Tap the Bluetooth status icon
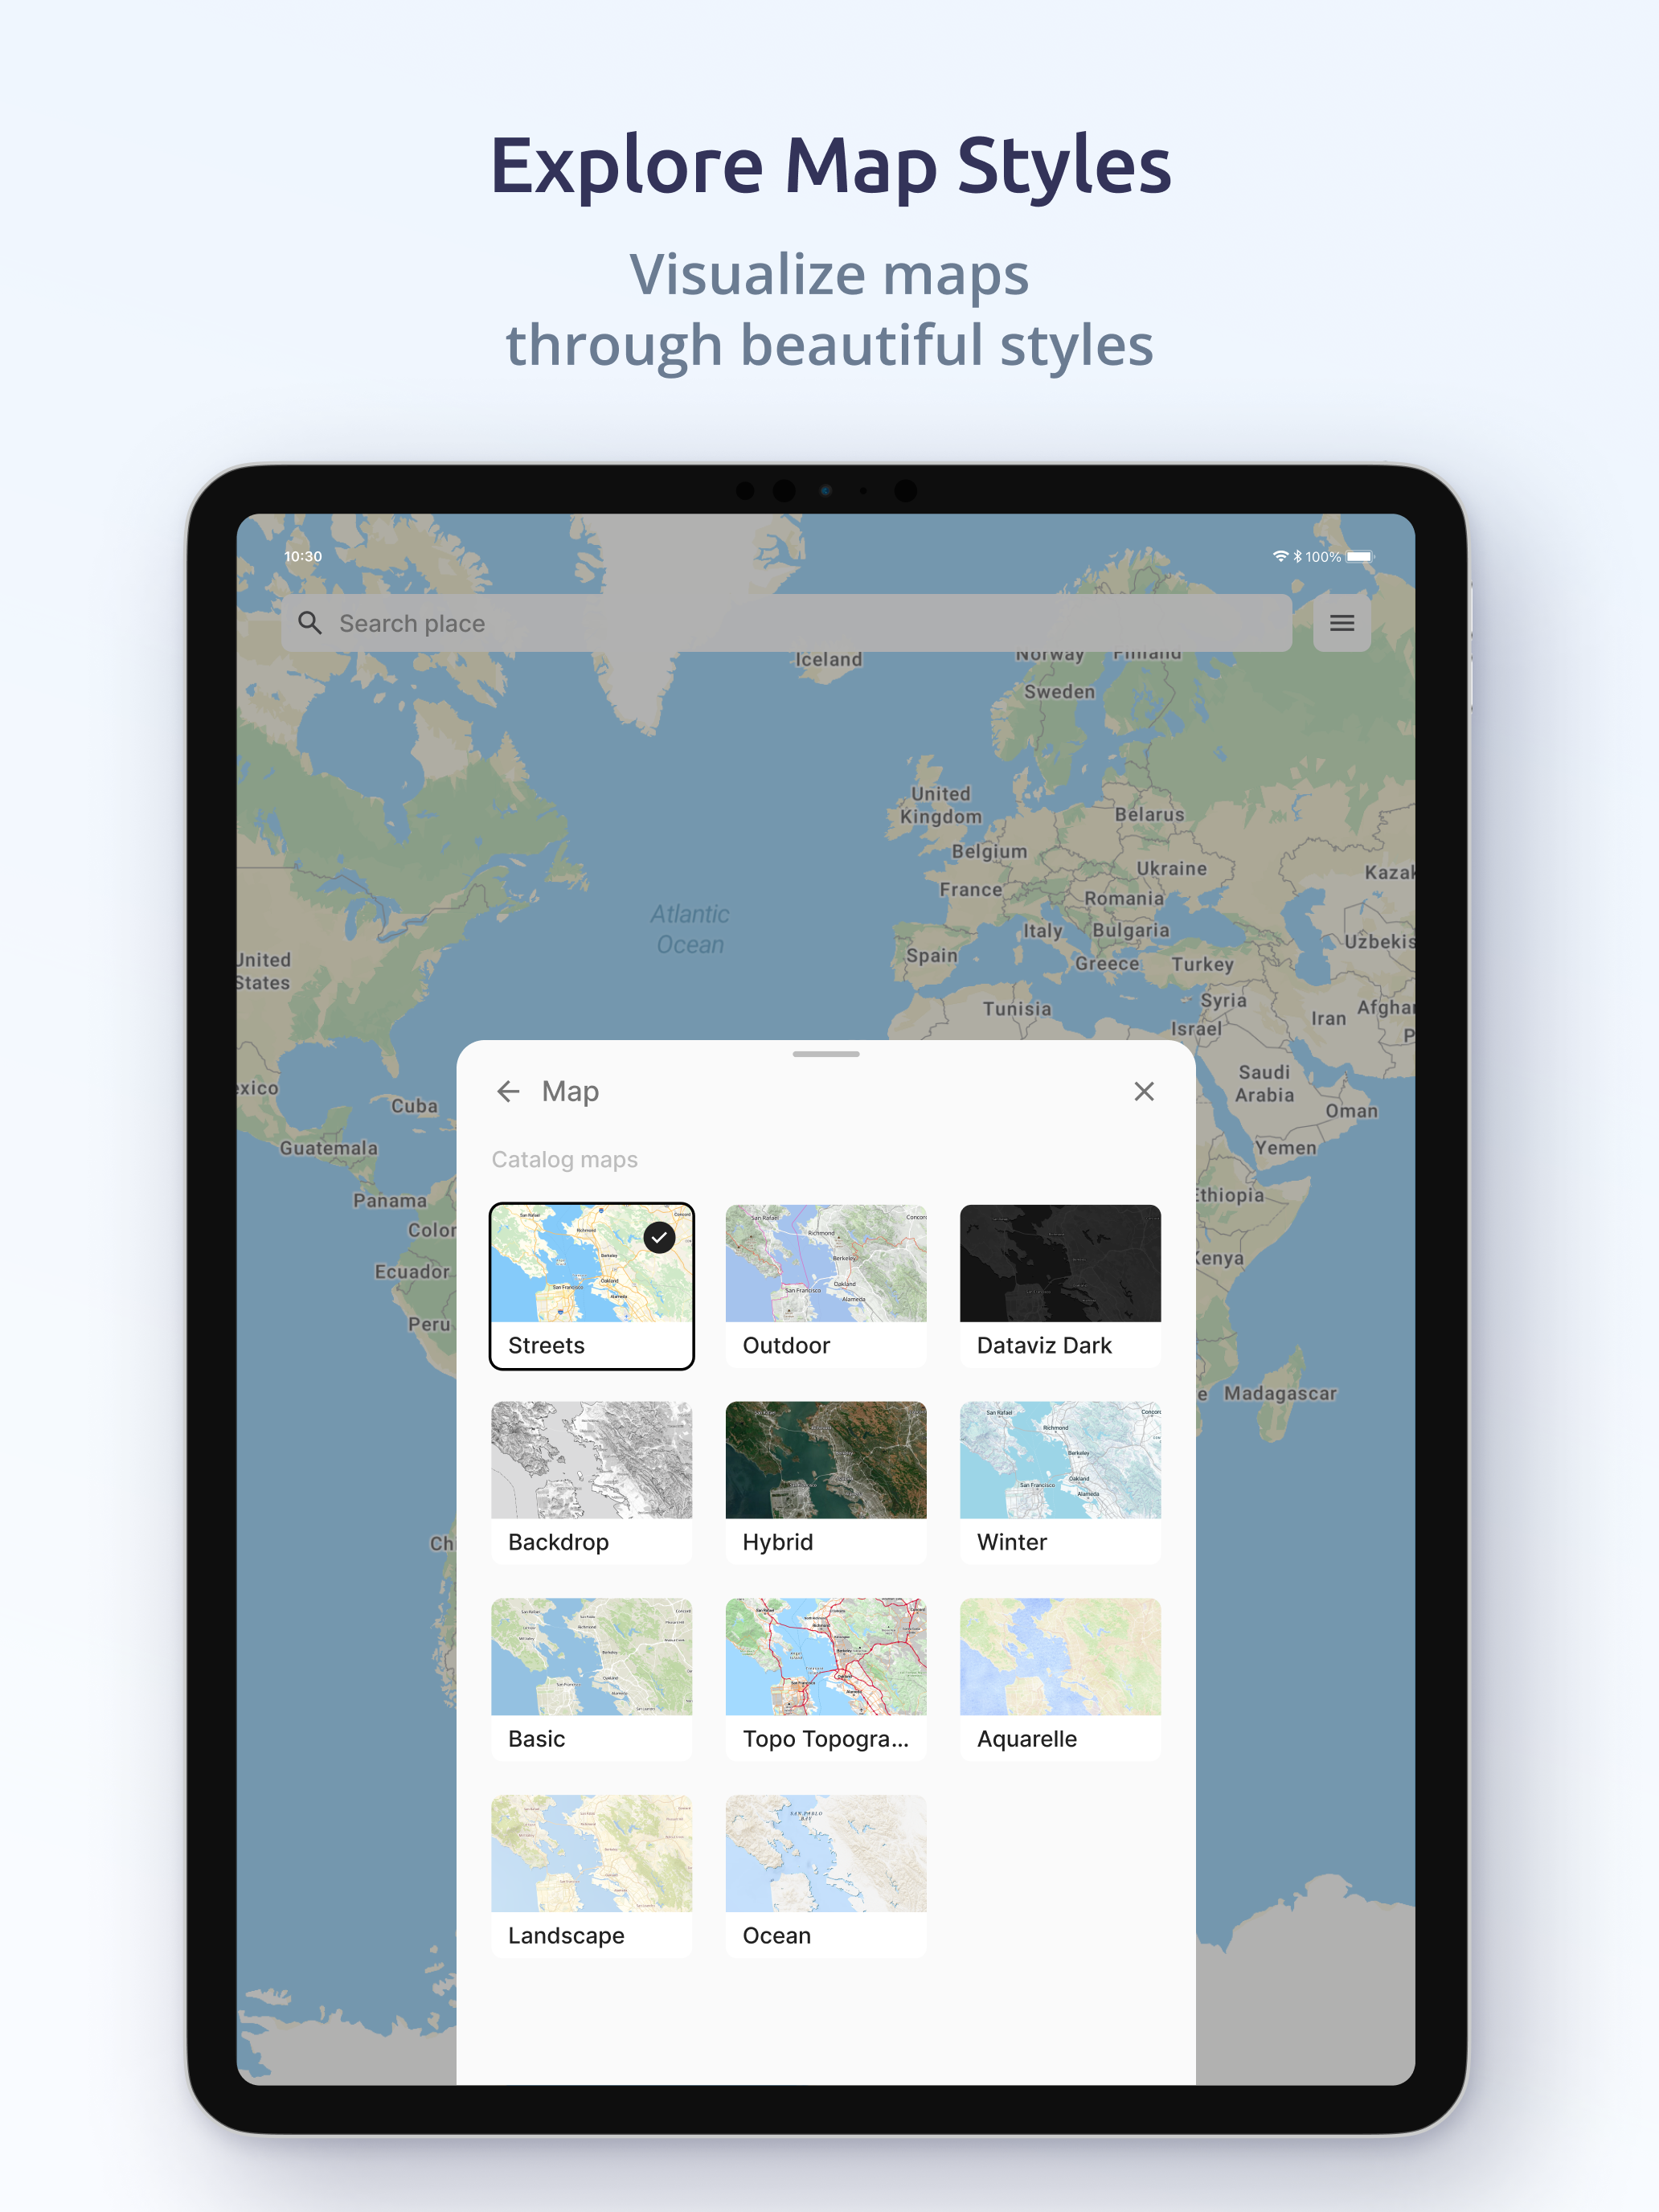This screenshot has height=2212, width=1659. (x=1297, y=557)
